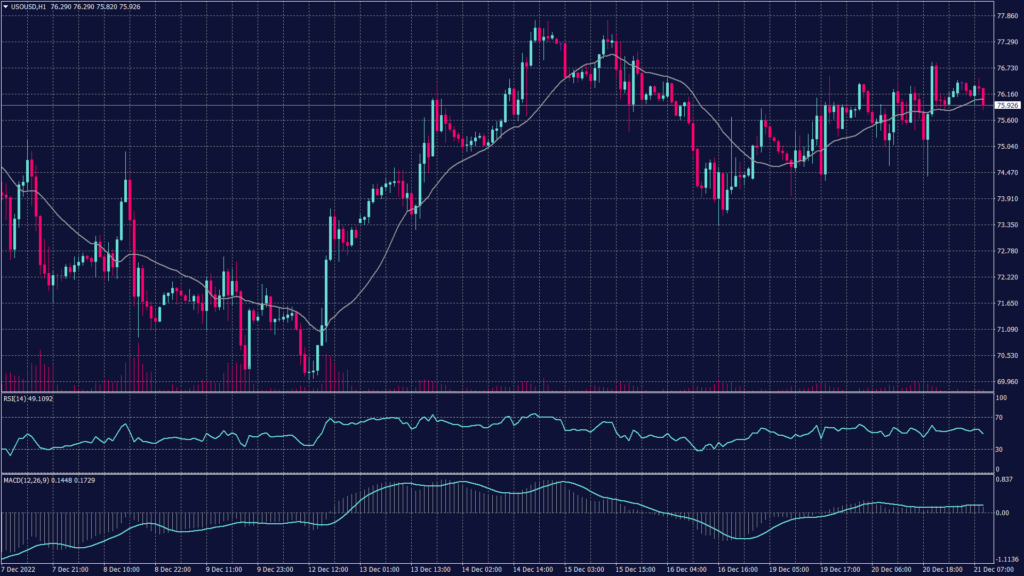Image resolution: width=1024 pixels, height=576 pixels.
Task: Expand the triangle beside USOUSD,H1
Action: point(5,7)
